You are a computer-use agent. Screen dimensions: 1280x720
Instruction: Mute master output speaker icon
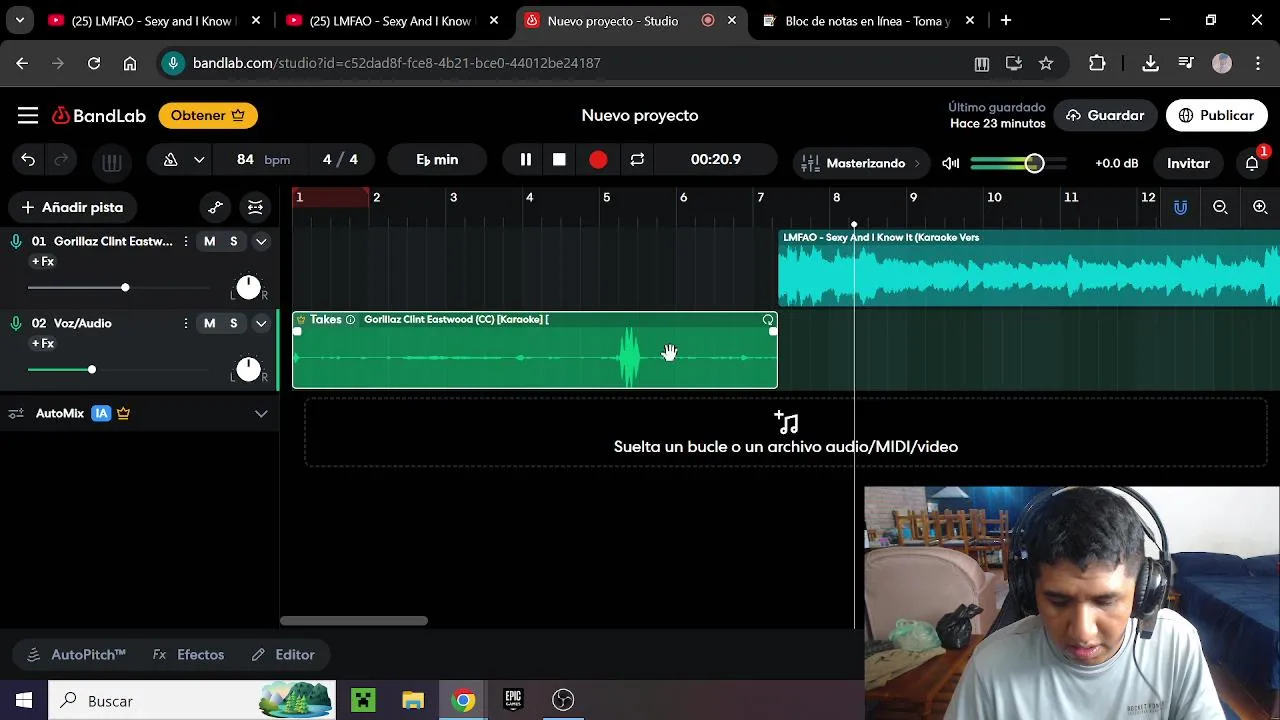(x=950, y=163)
